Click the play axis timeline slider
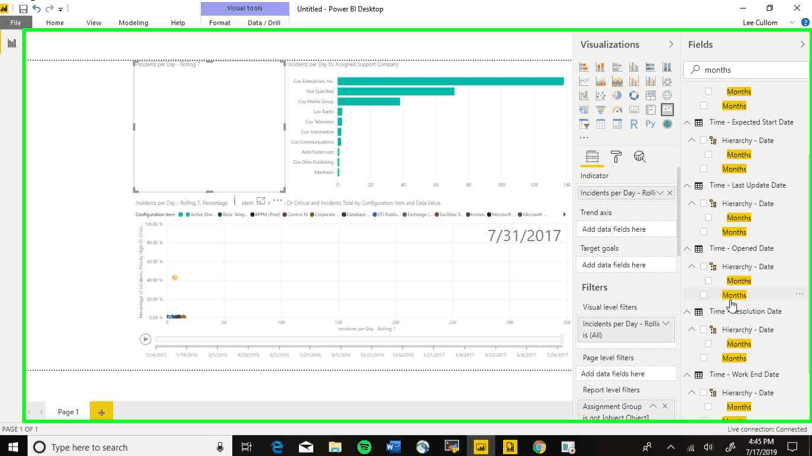The width and height of the screenshot is (812, 456). (358, 340)
